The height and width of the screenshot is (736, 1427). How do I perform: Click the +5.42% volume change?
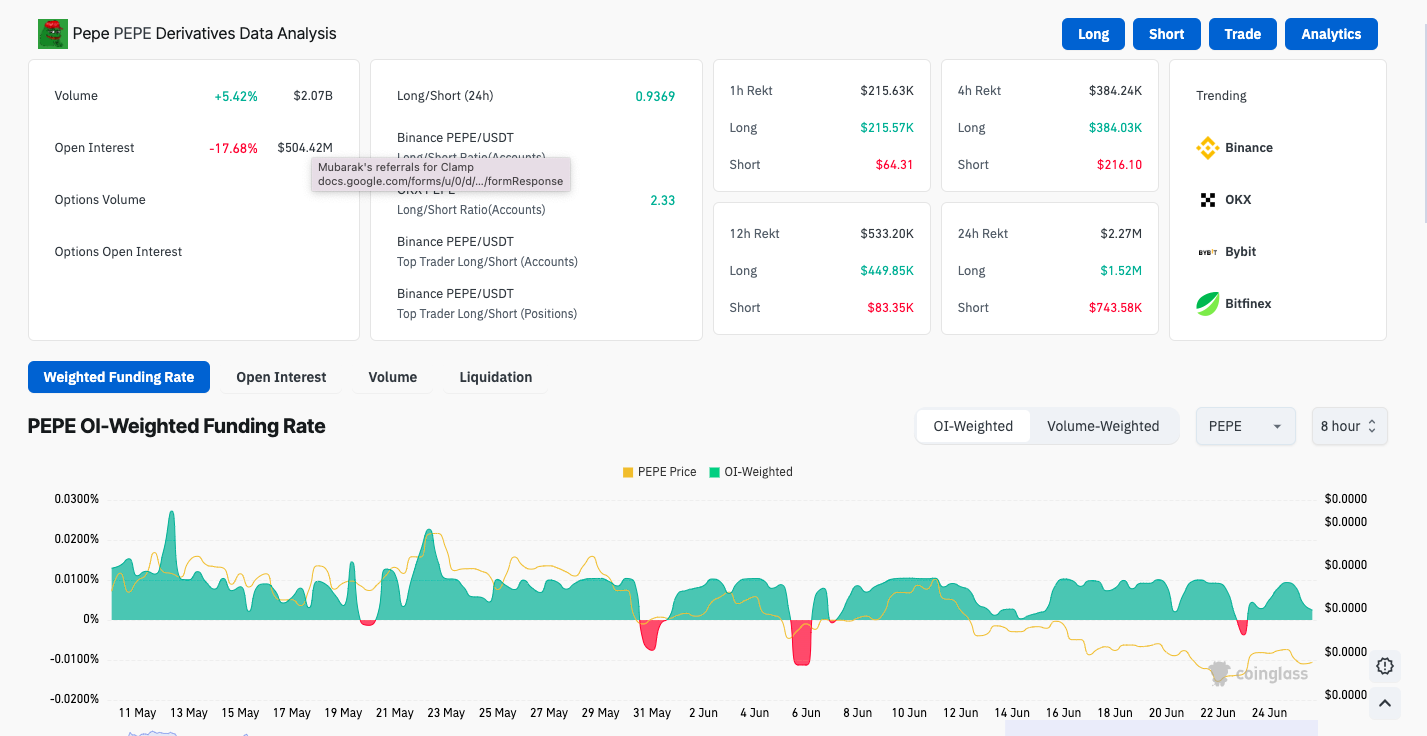(x=236, y=97)
